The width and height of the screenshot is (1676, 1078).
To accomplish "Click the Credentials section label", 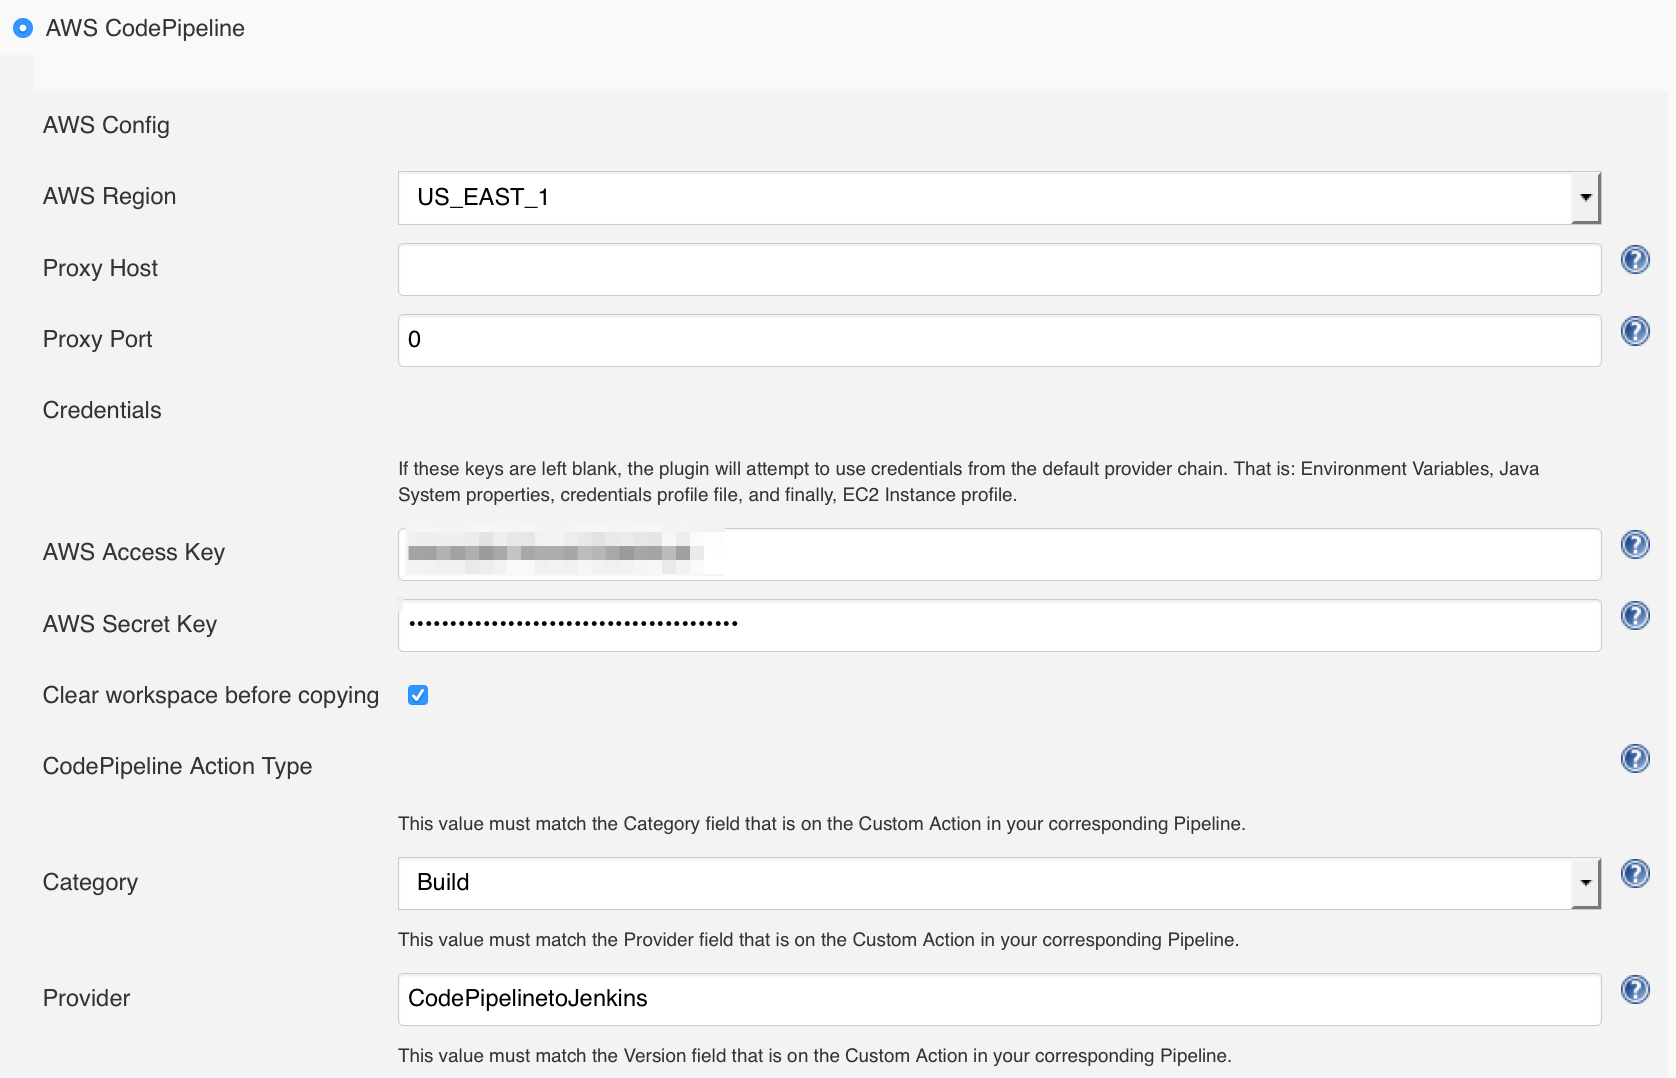I will point(102,410).
